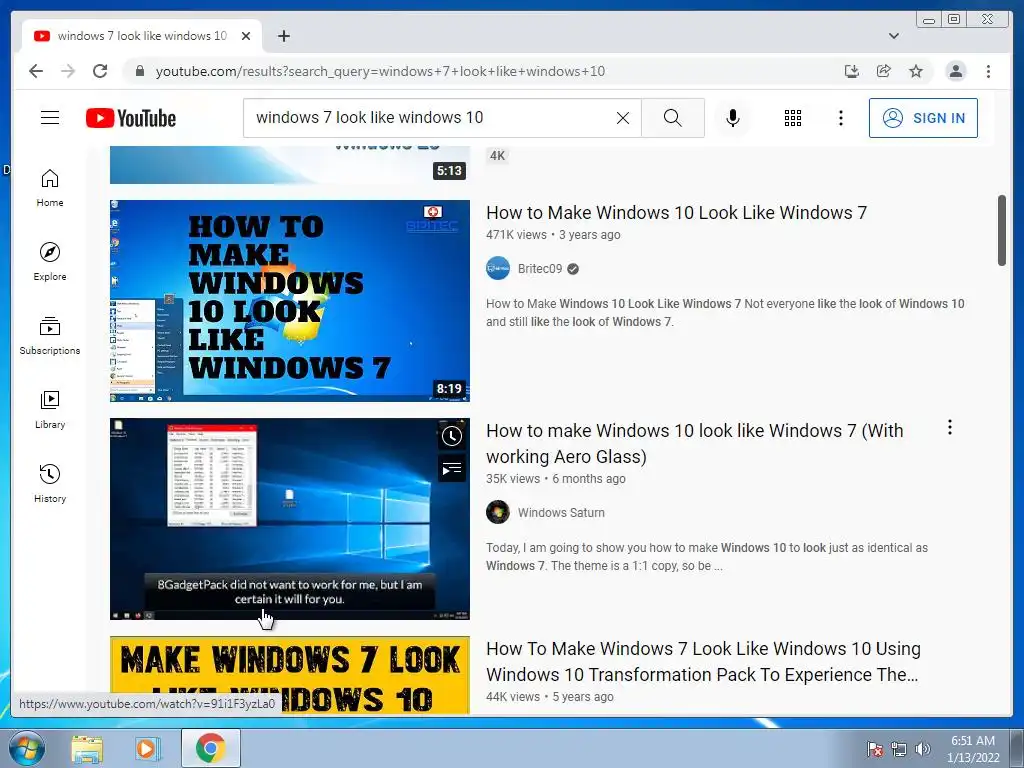
Task: Open Windows Explorer from taskbar
Action: point(87,748)
